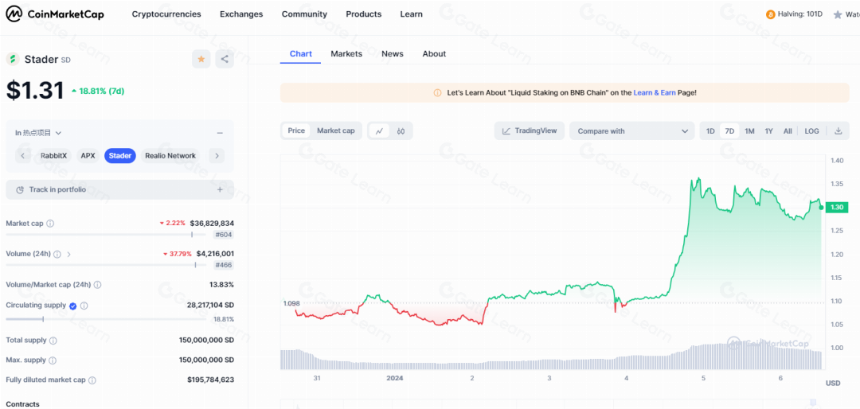Click info icon next to Market cap
The width and height of the screenshot is (860, 409).
50,224
